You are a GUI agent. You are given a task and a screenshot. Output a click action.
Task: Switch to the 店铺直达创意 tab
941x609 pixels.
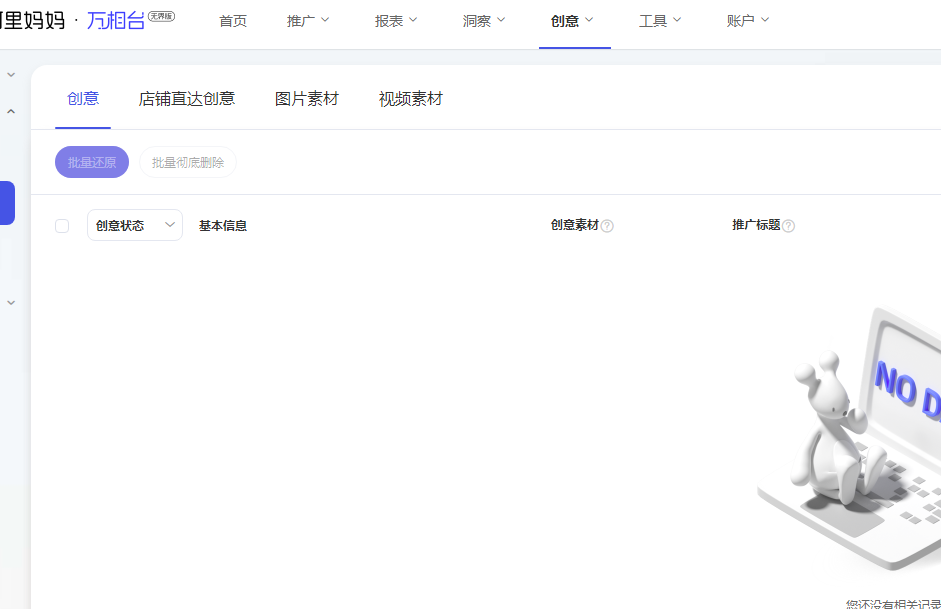coord(187,99)
